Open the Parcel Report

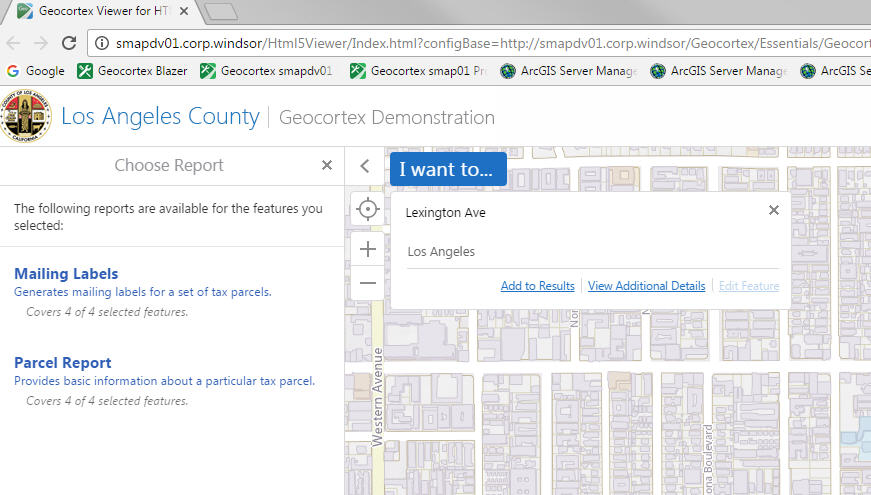click(63, 363)
